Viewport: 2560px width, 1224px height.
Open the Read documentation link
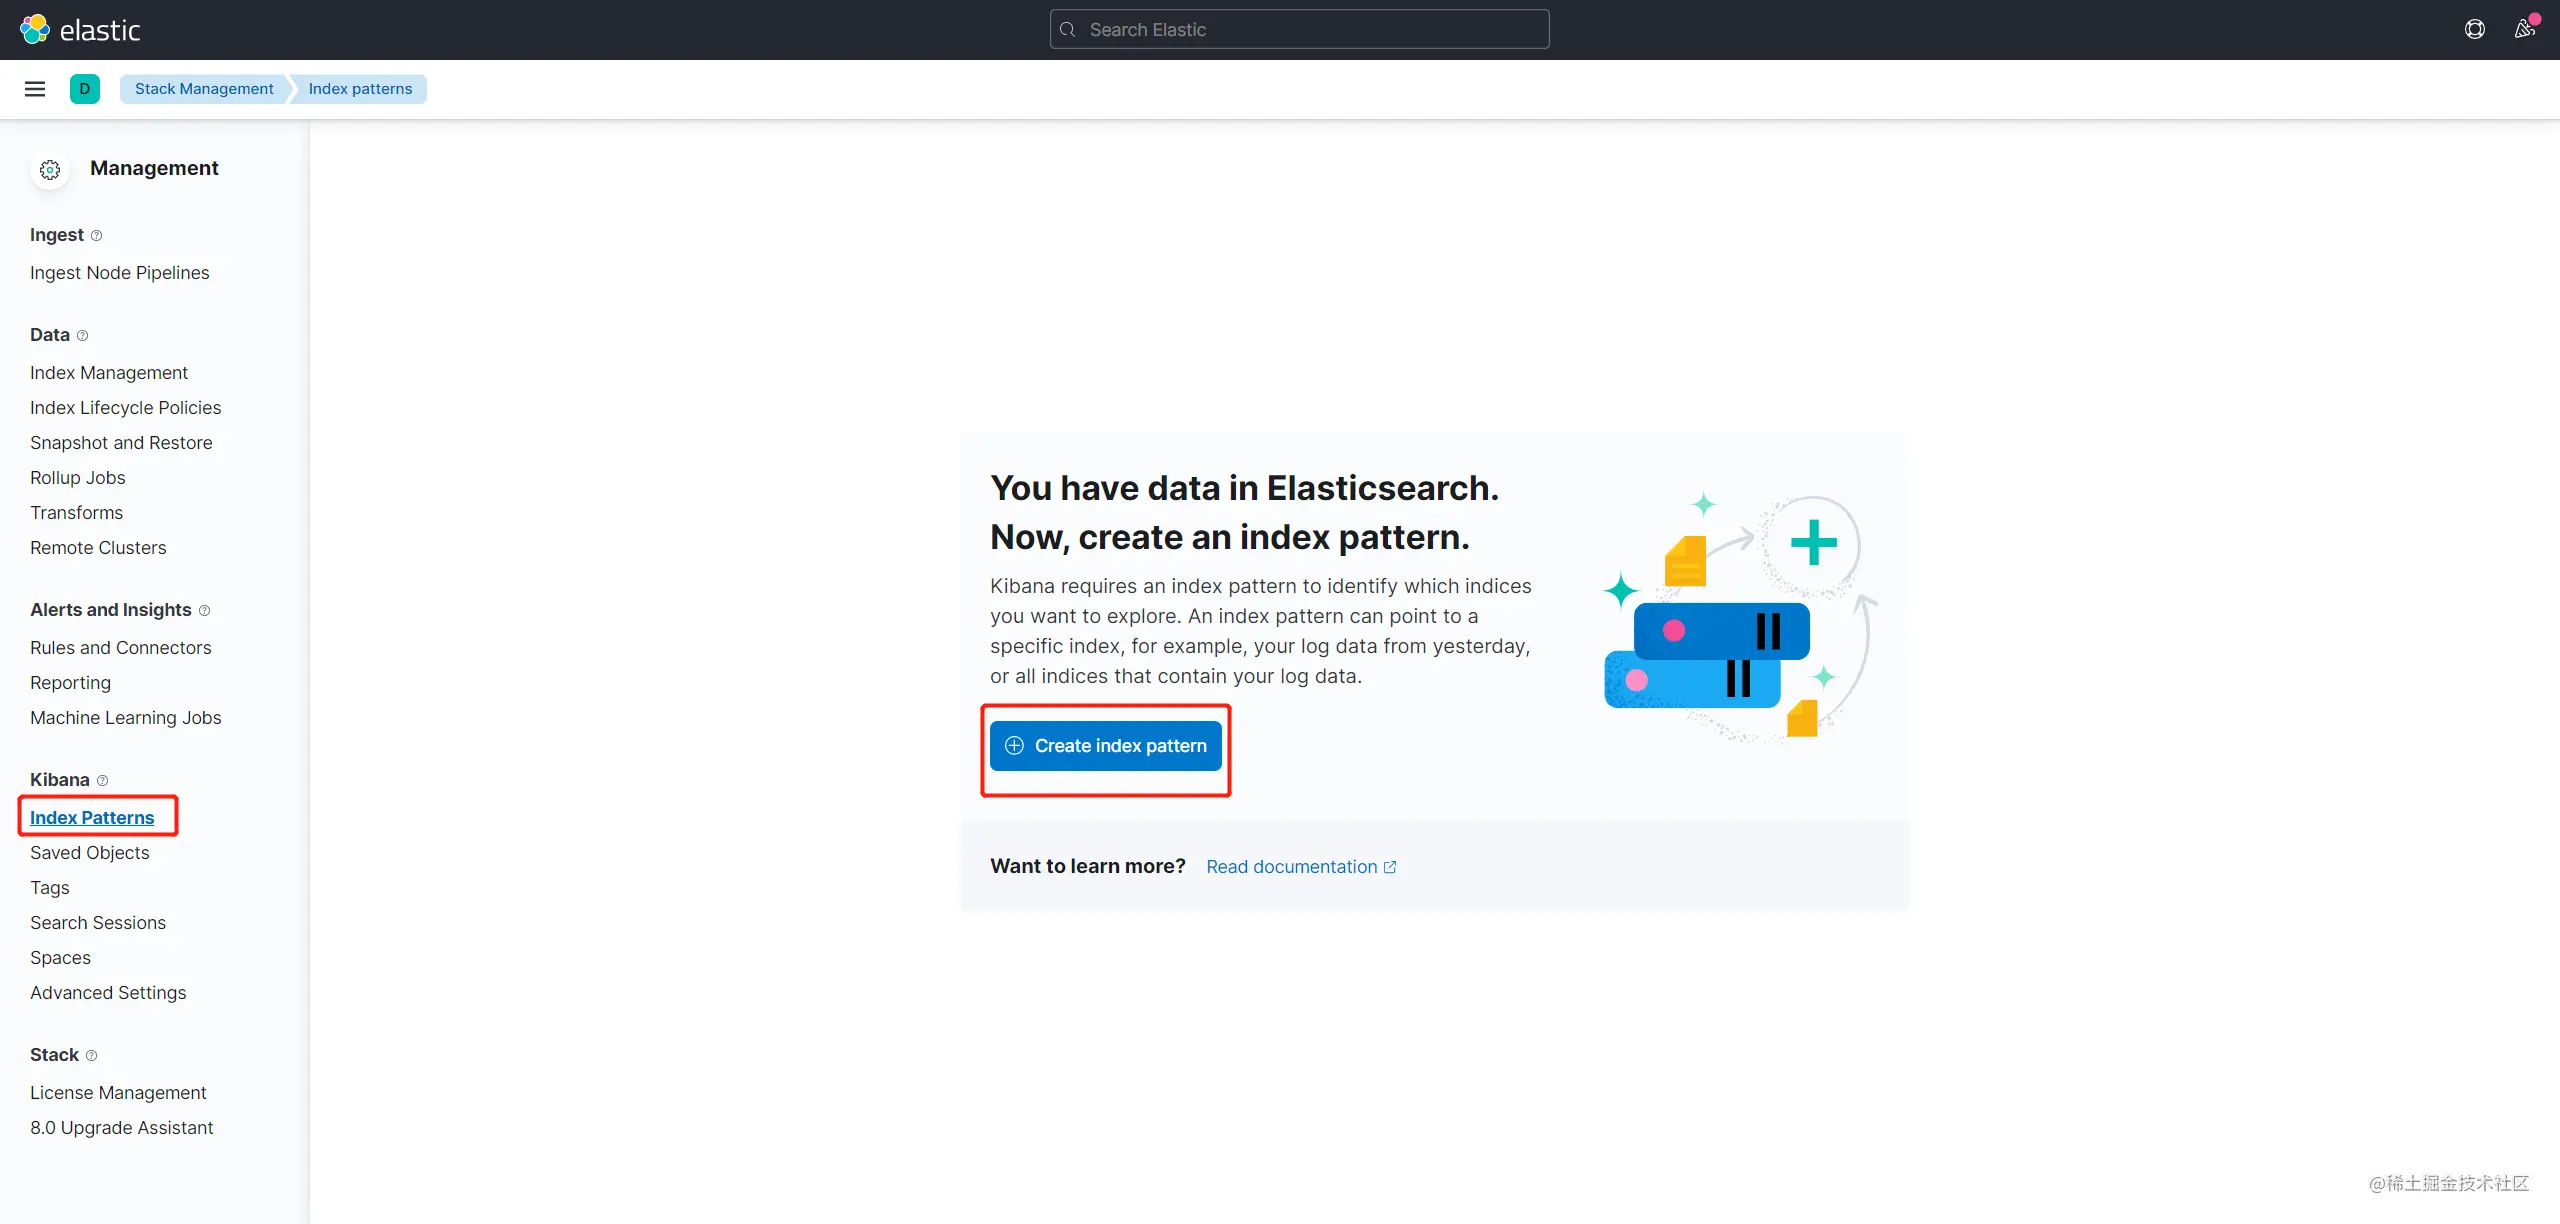click(1301, 867)
